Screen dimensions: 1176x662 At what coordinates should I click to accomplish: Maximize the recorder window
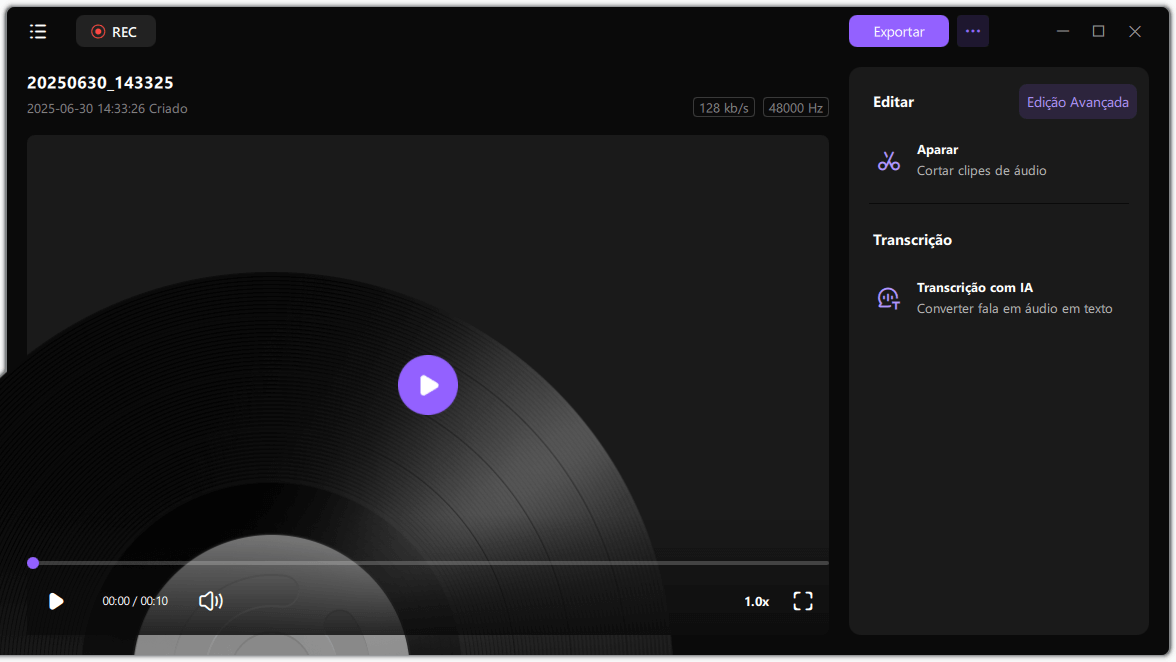(1098, 31)
